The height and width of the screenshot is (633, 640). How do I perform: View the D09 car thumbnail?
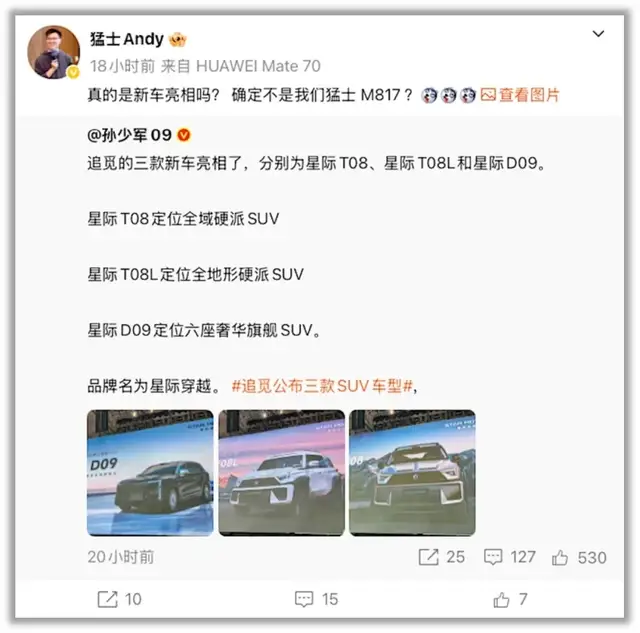[x=150, y=473]
